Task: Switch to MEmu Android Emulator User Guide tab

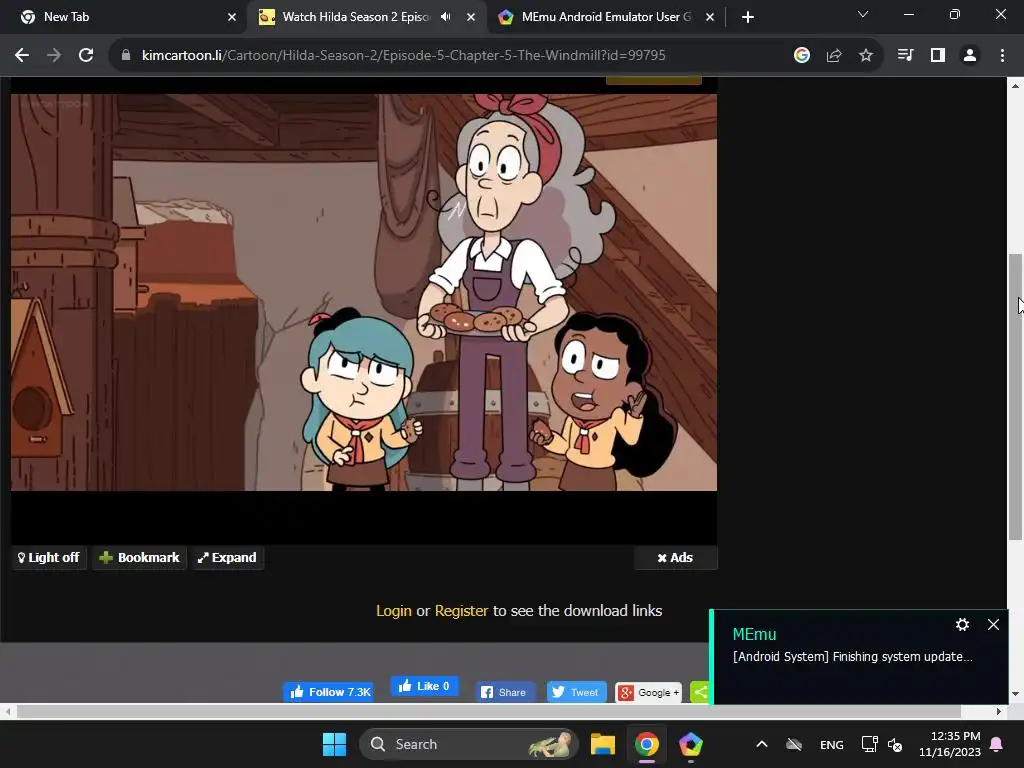Action: tap(607, 17)
